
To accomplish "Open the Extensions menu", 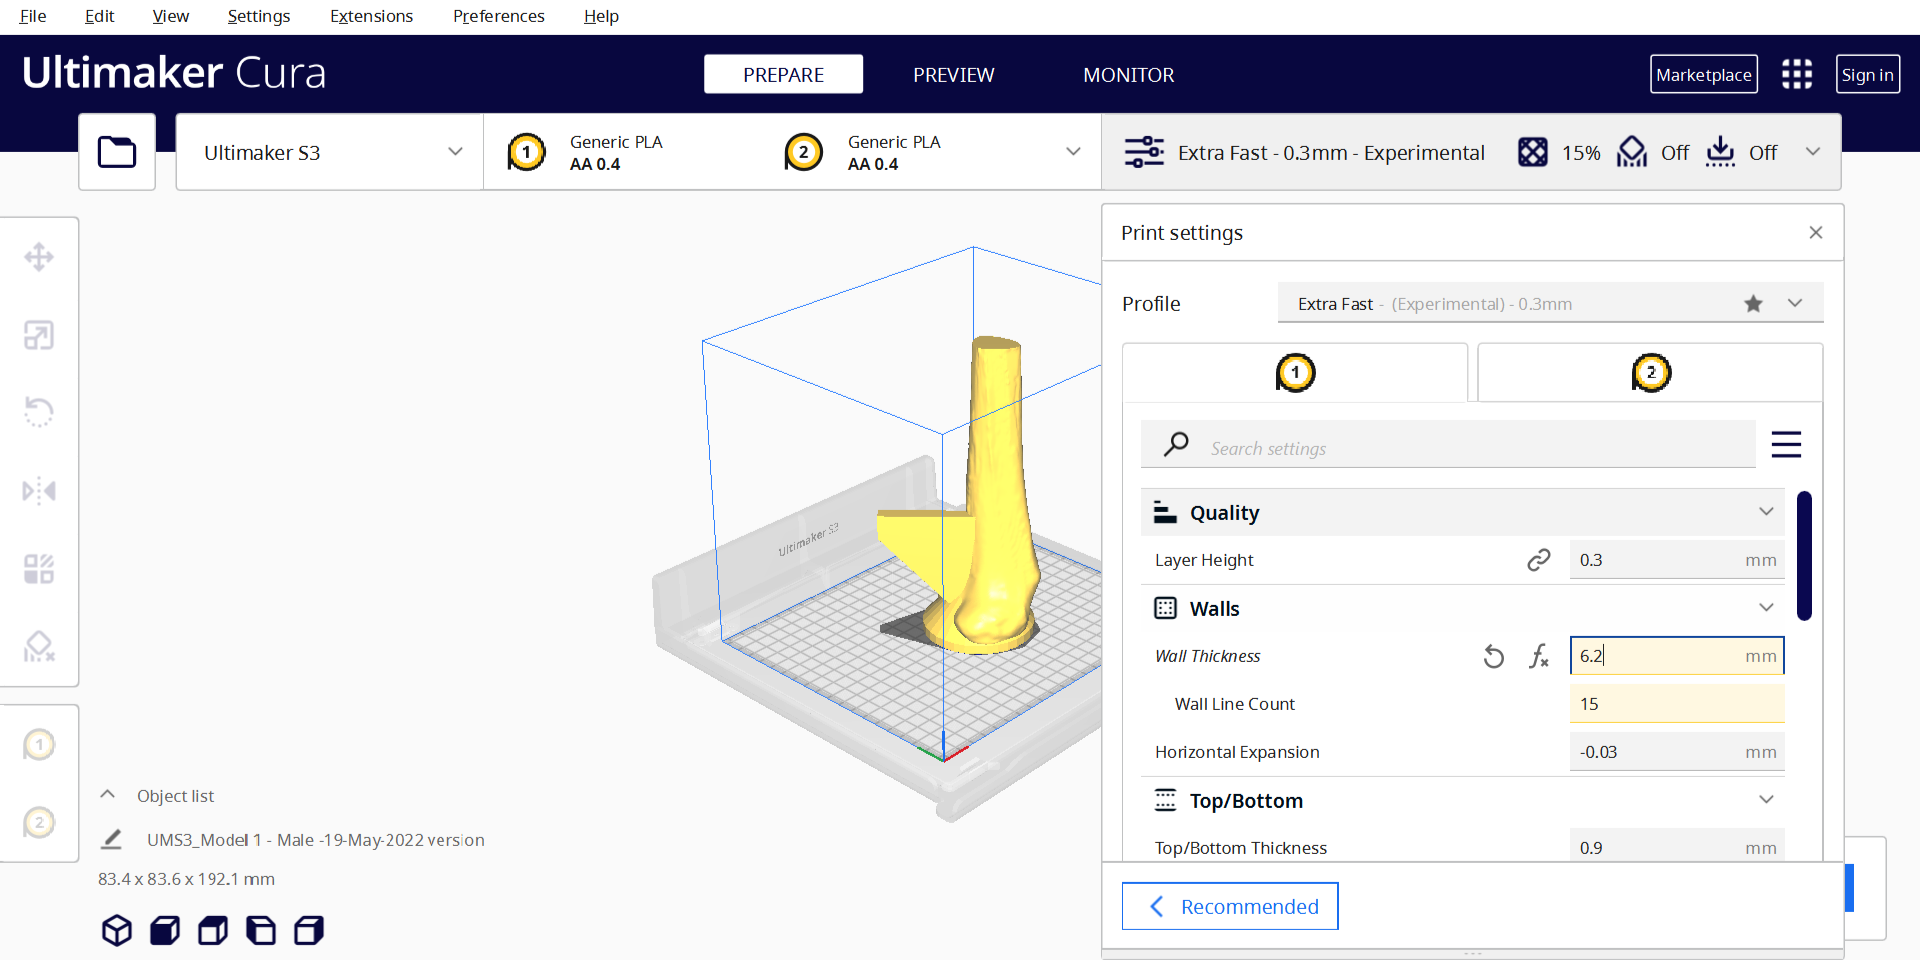I will pos(371,16).
